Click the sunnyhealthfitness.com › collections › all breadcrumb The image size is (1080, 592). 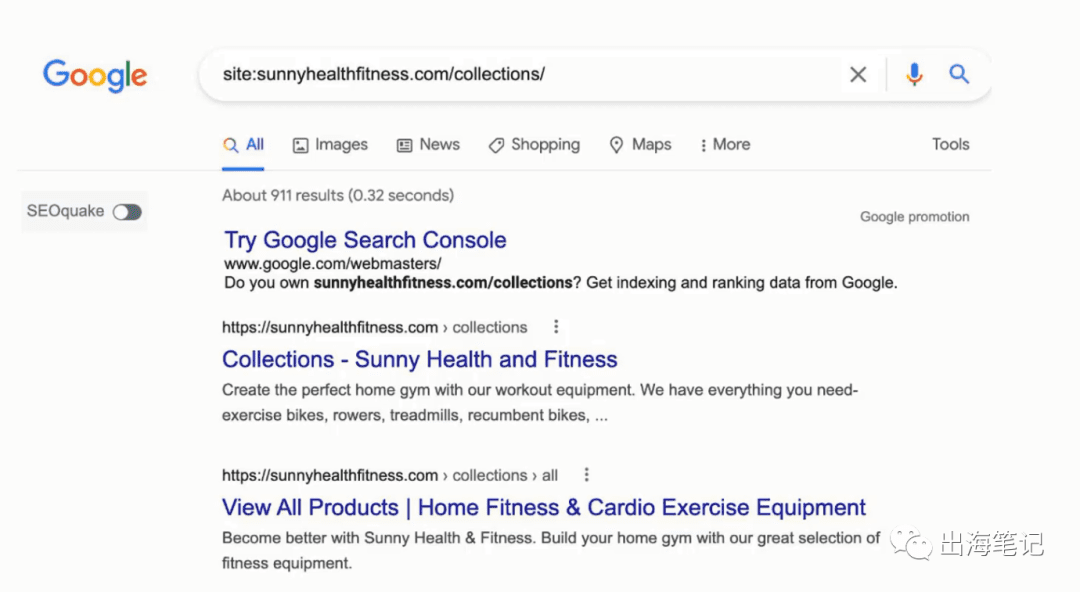click(x=389, y=476)
